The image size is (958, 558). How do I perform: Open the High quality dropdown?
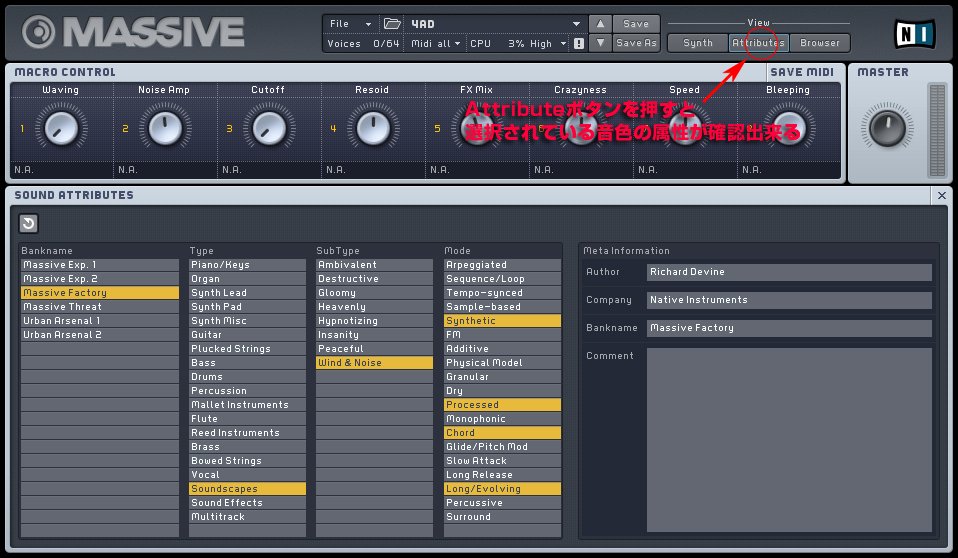click(547, 43)
